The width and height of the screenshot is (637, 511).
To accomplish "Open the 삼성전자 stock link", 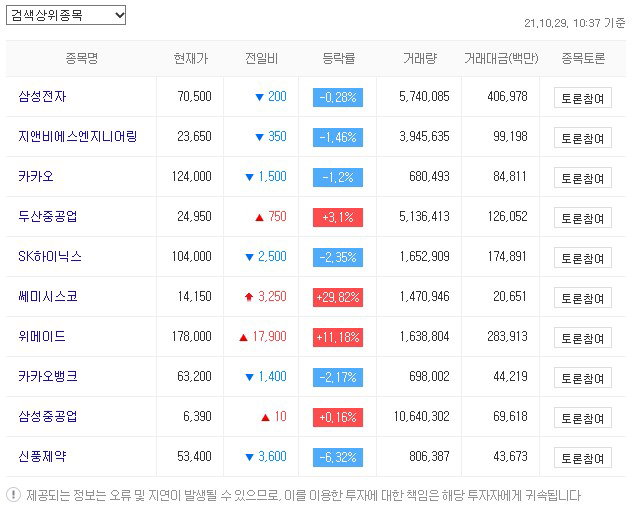I will point(42,97).
